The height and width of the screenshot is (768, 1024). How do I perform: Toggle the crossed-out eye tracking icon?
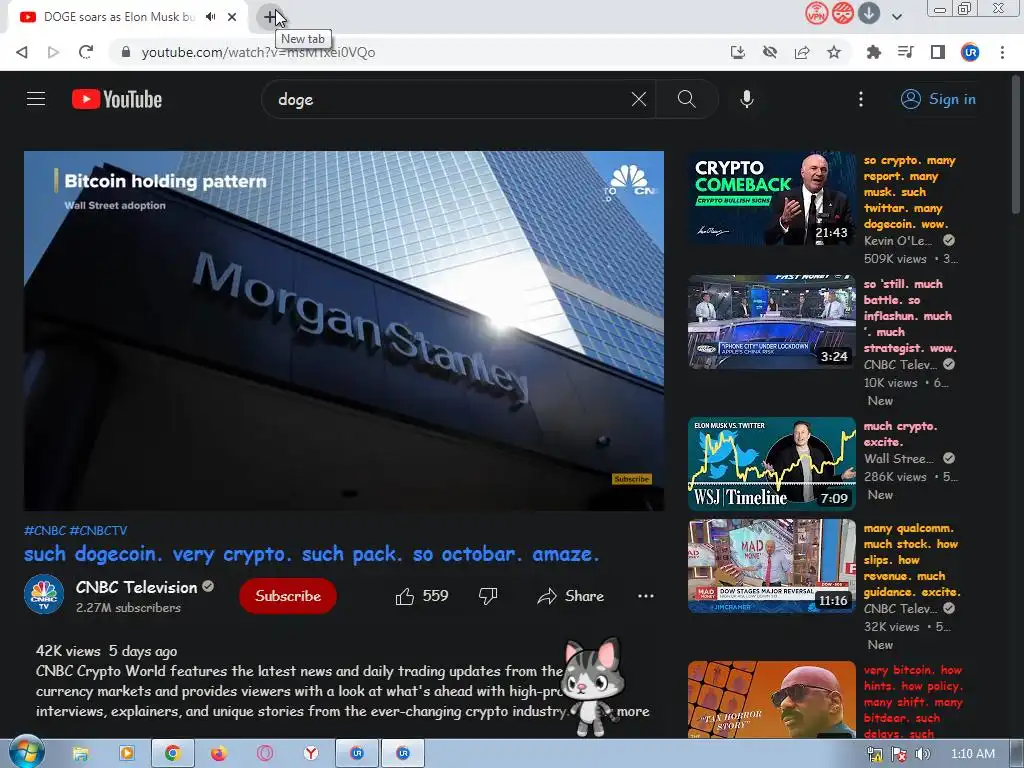point(770,52)
